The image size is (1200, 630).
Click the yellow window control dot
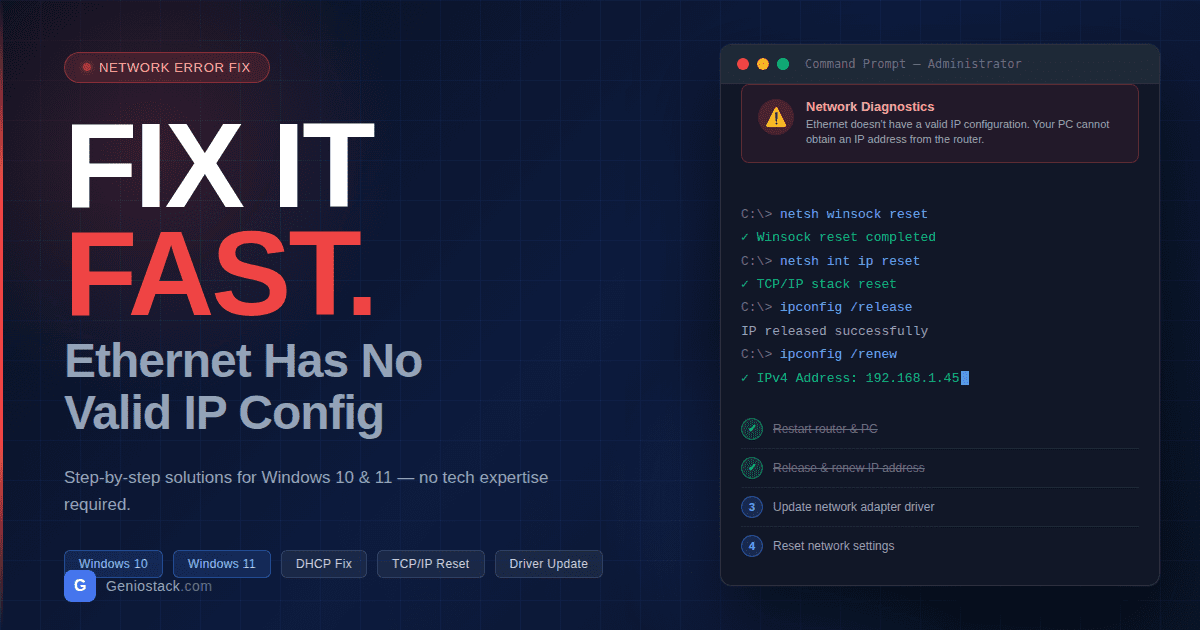coord(763,64)
